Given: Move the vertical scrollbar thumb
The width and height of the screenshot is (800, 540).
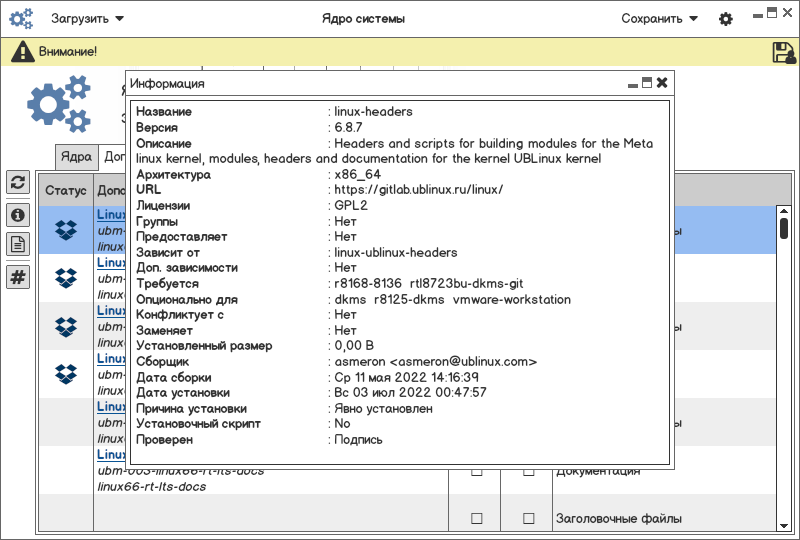Looking at the screenshot, I should coord(784,228).
